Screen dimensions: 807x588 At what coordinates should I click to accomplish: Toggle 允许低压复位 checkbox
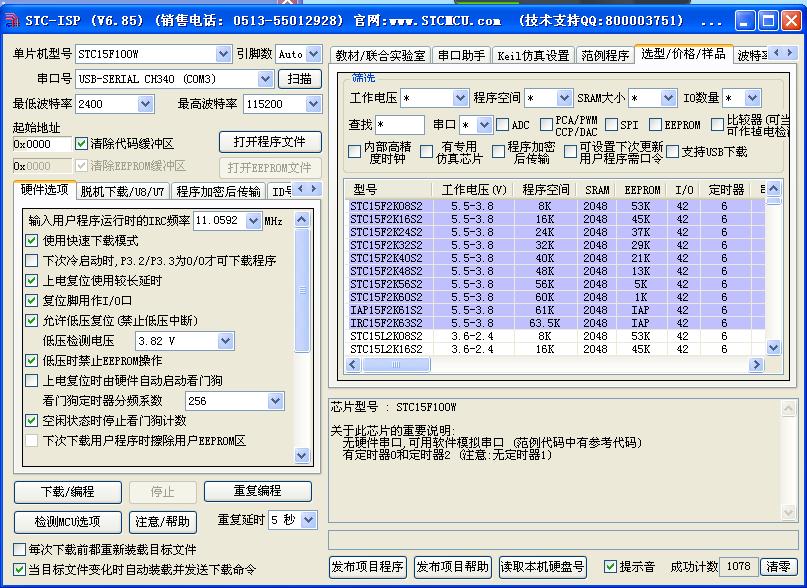[x=31, y=321]
